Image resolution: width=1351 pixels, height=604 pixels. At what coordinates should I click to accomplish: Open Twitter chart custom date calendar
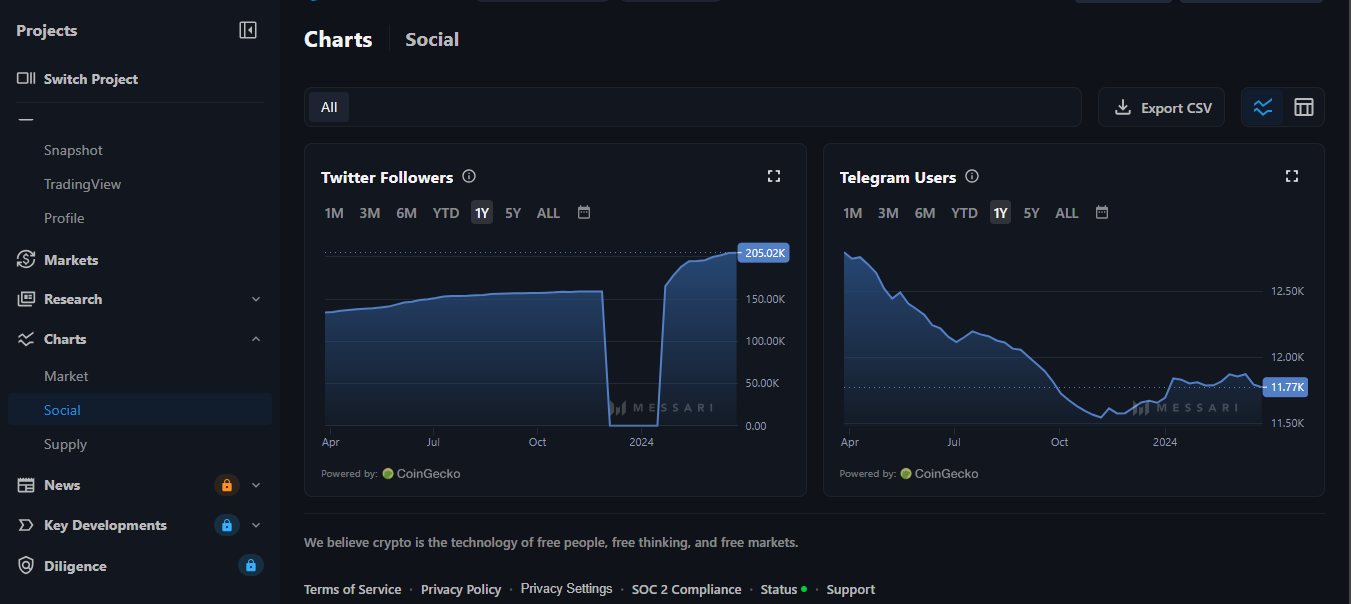click(584, 212)
